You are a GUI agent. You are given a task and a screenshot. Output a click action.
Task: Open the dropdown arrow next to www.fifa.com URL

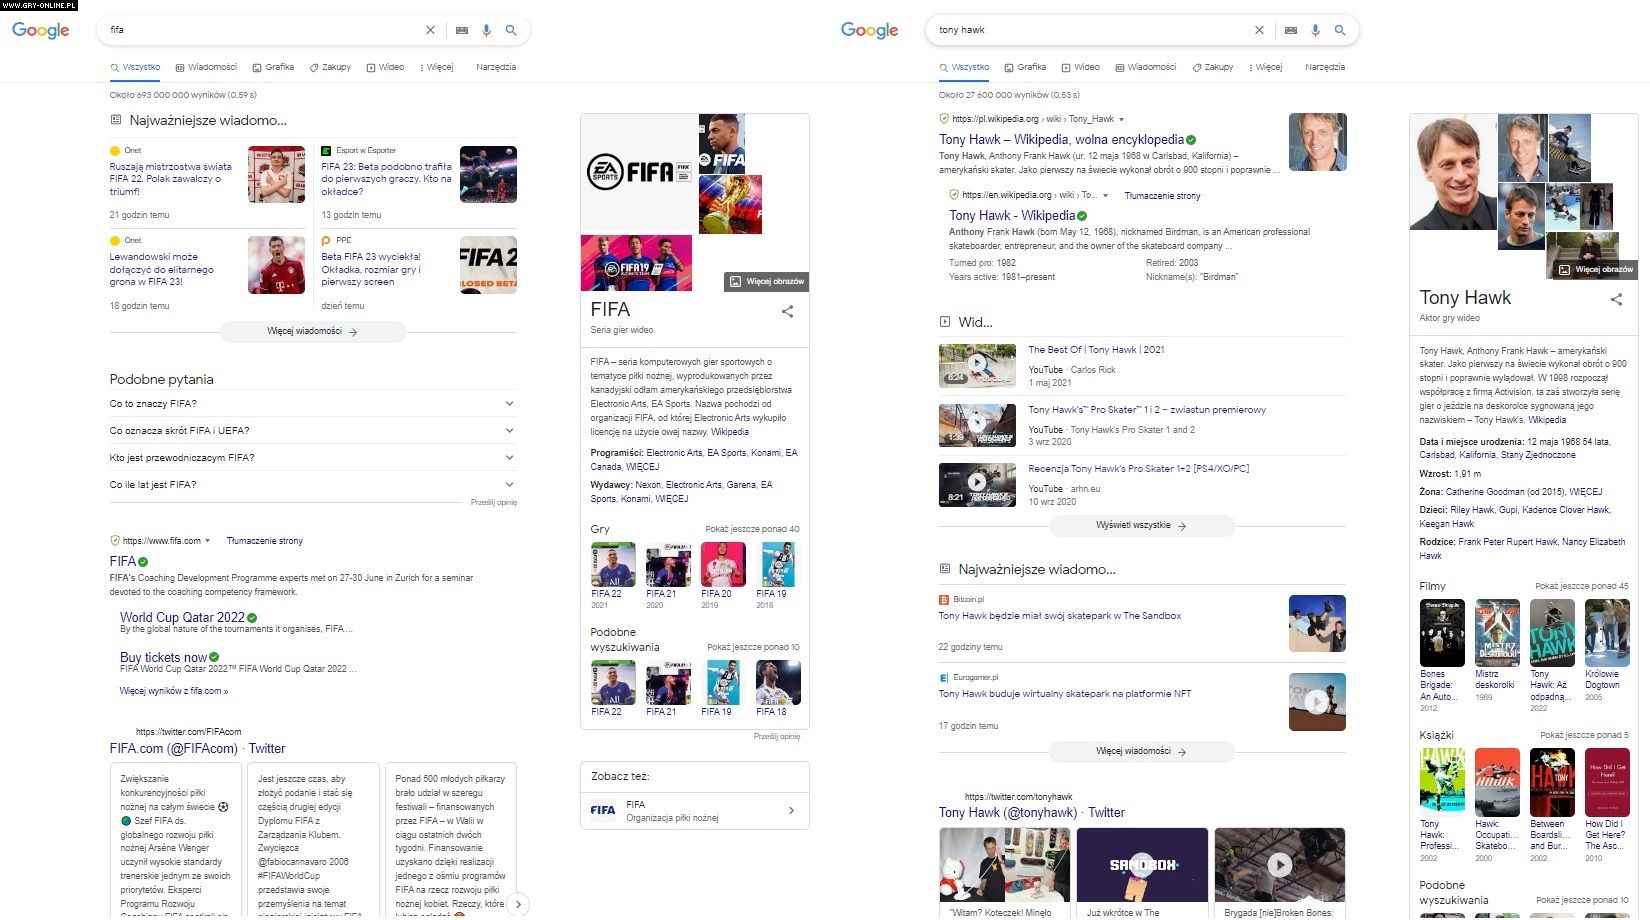tap(207, 541)
